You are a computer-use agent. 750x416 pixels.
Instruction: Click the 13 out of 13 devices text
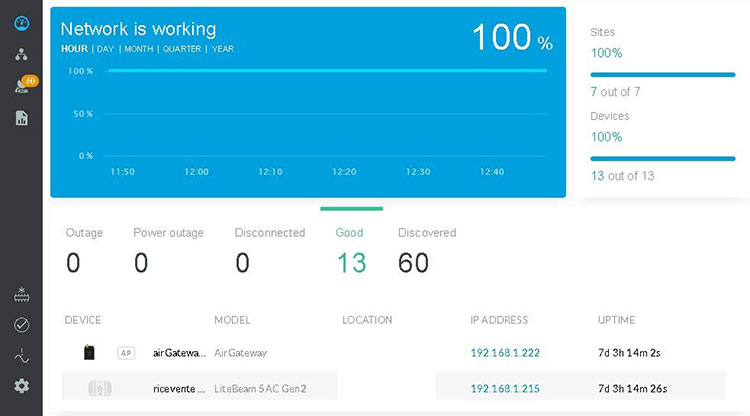622,176
